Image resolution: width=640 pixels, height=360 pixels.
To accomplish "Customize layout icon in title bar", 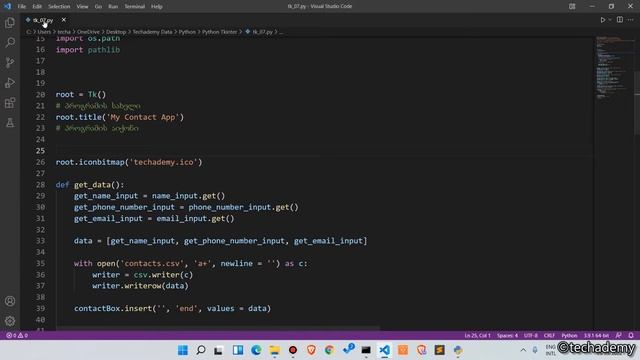I will (572, 6).
